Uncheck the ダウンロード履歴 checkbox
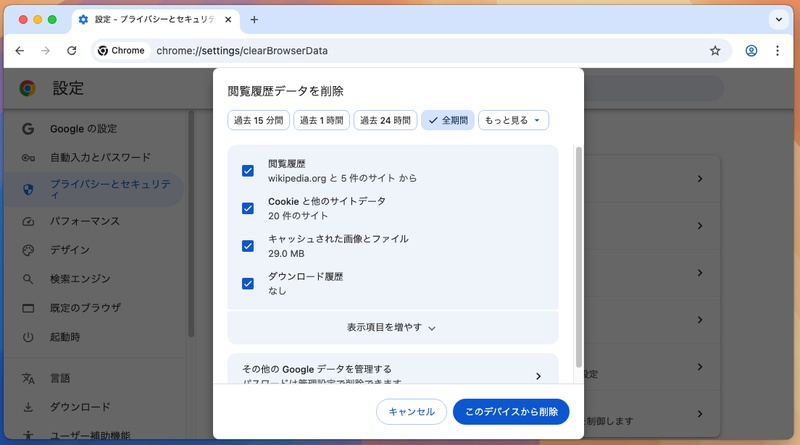The height and width of the screenshot is (445, 800). [x=248, y=283]
